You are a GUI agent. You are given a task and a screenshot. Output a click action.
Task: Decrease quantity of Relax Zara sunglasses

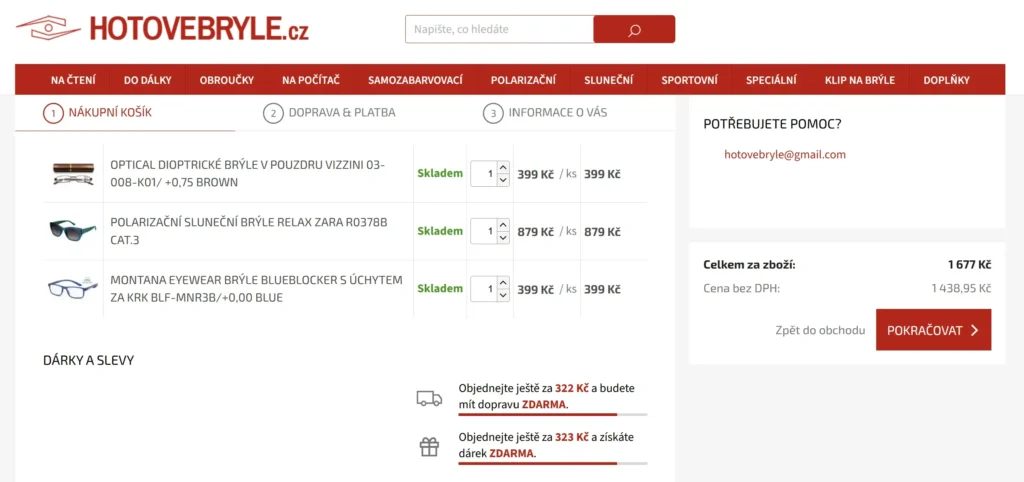[x=503, y=238]
